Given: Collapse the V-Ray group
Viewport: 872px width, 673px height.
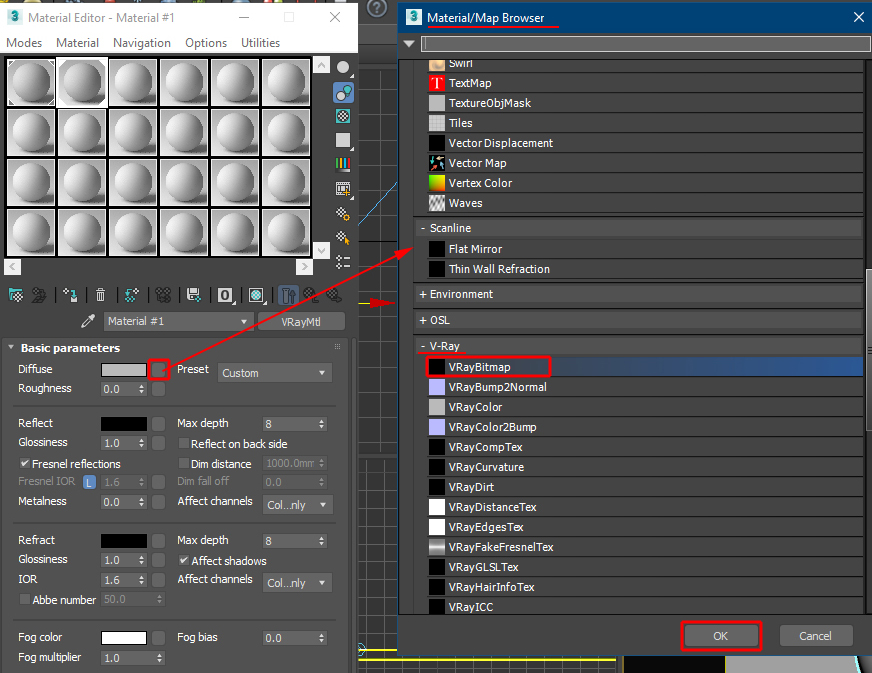Looking at the screenshot, I should coord(423,346).
